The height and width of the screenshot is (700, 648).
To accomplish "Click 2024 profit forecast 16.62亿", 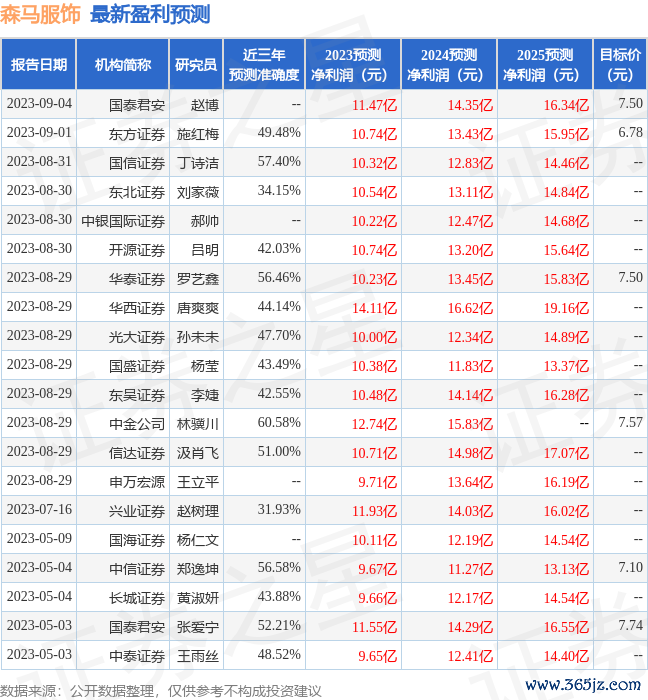I will [x=470, y=308].
